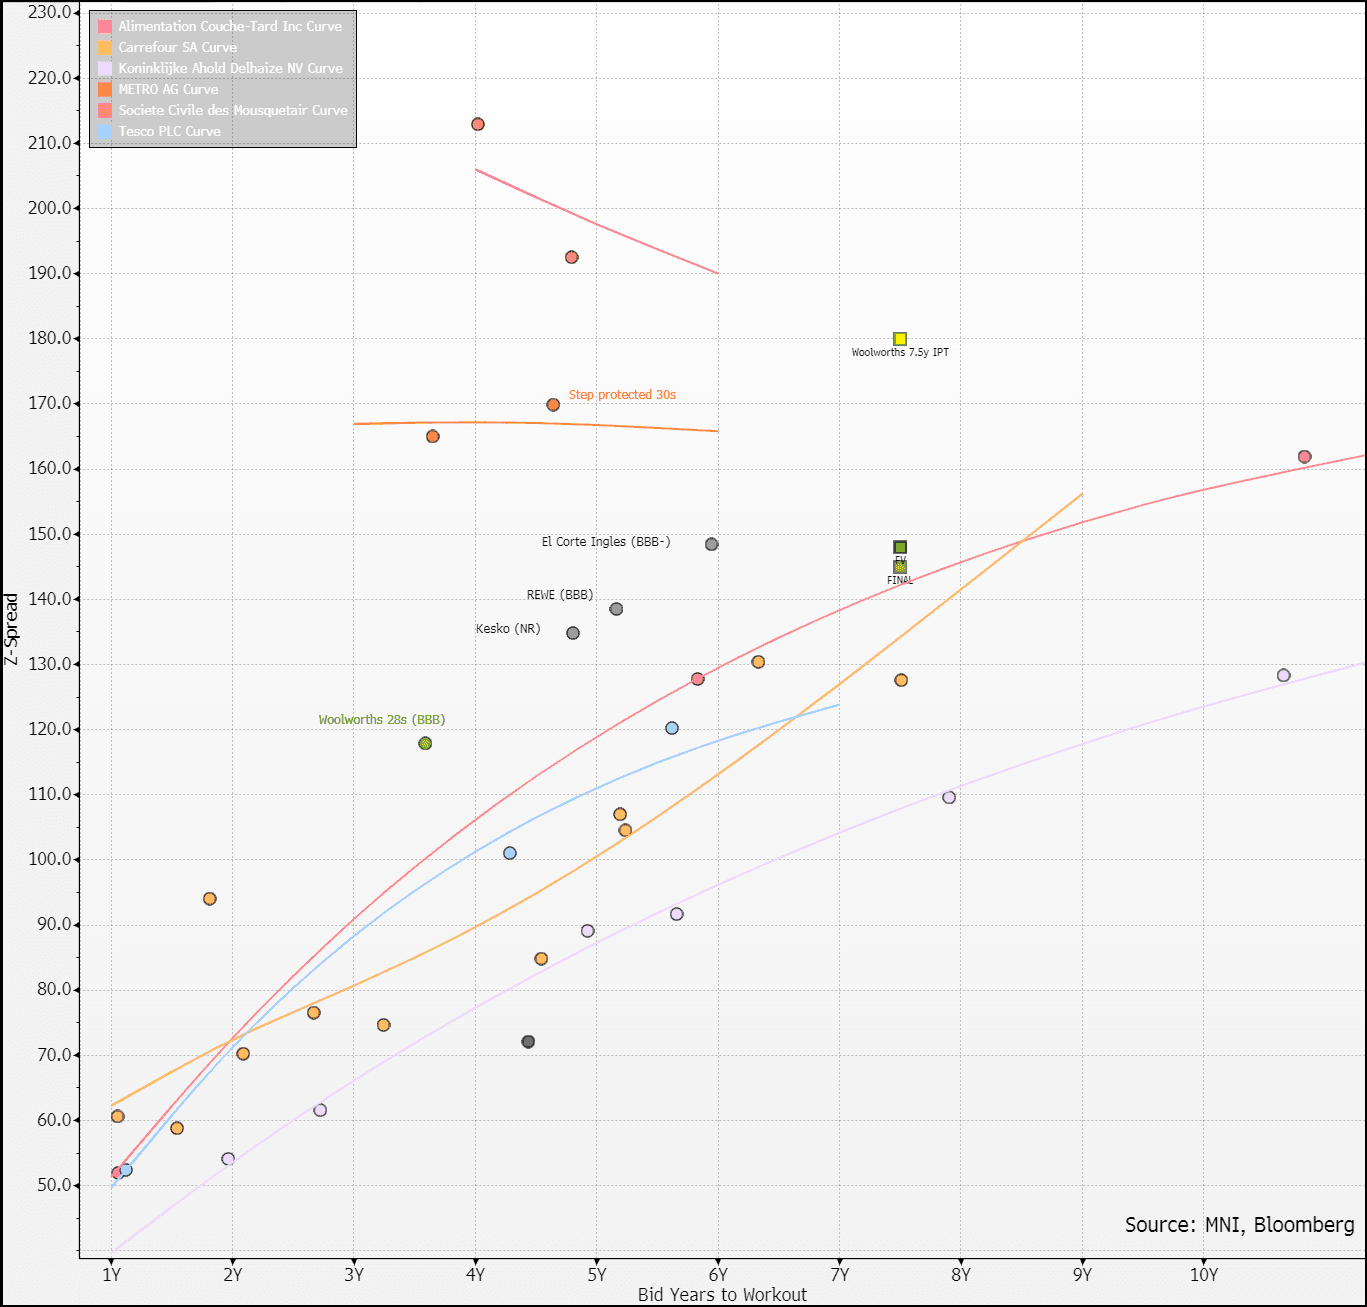Click the yellow square Woolworths 7.5y IPT marker
This screenshot has height=1307, width=1367.
point(900,339)
